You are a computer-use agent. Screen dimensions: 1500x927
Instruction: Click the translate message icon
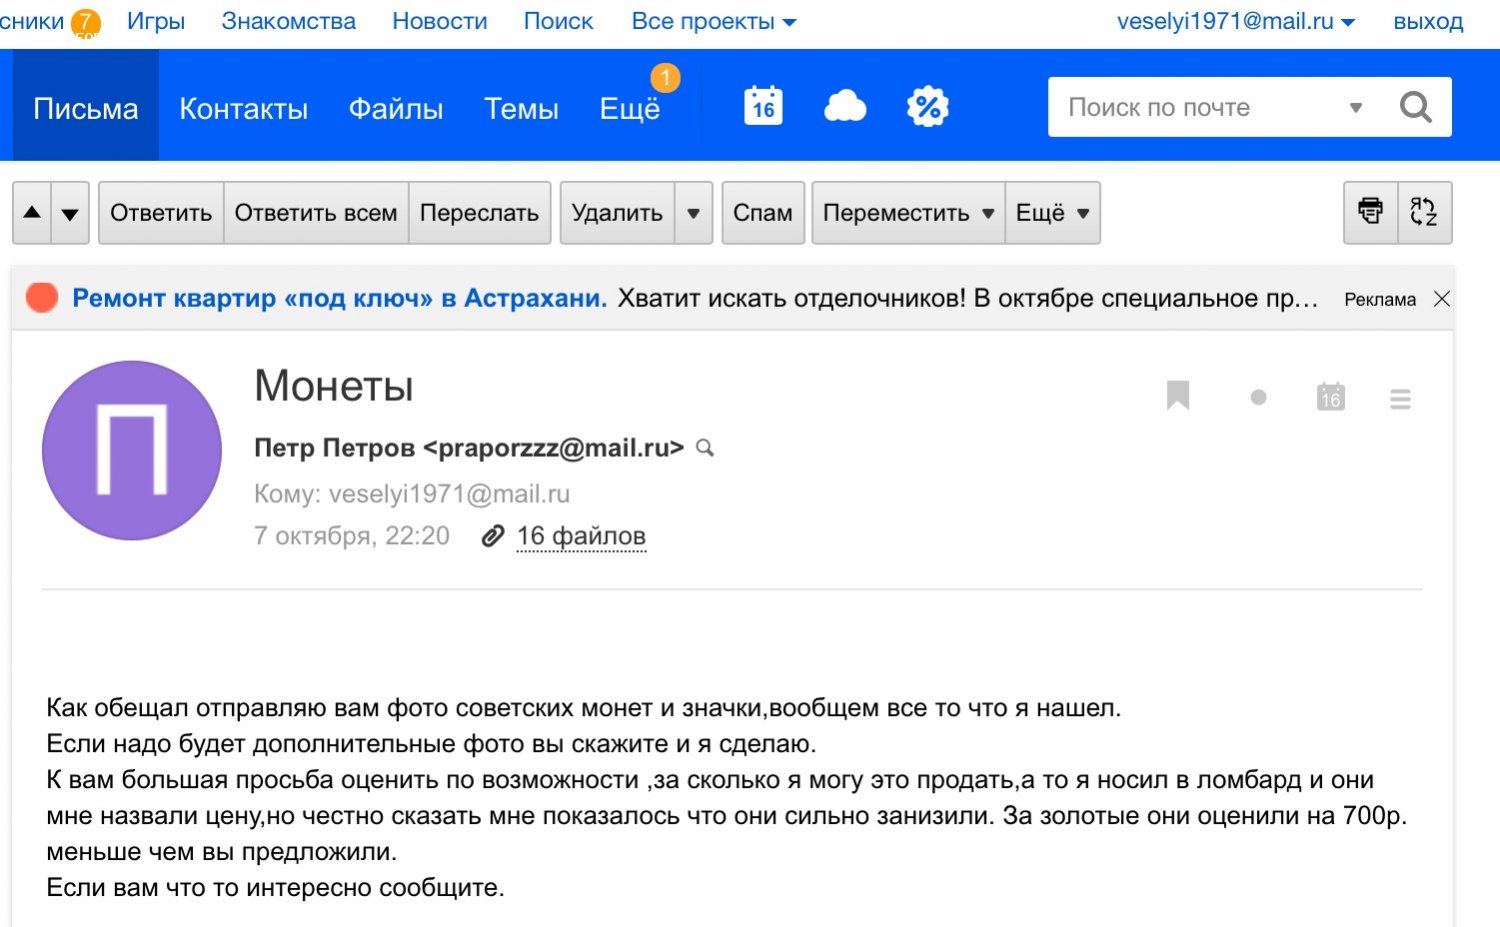pyautogui.click(x=1424, y=212)
